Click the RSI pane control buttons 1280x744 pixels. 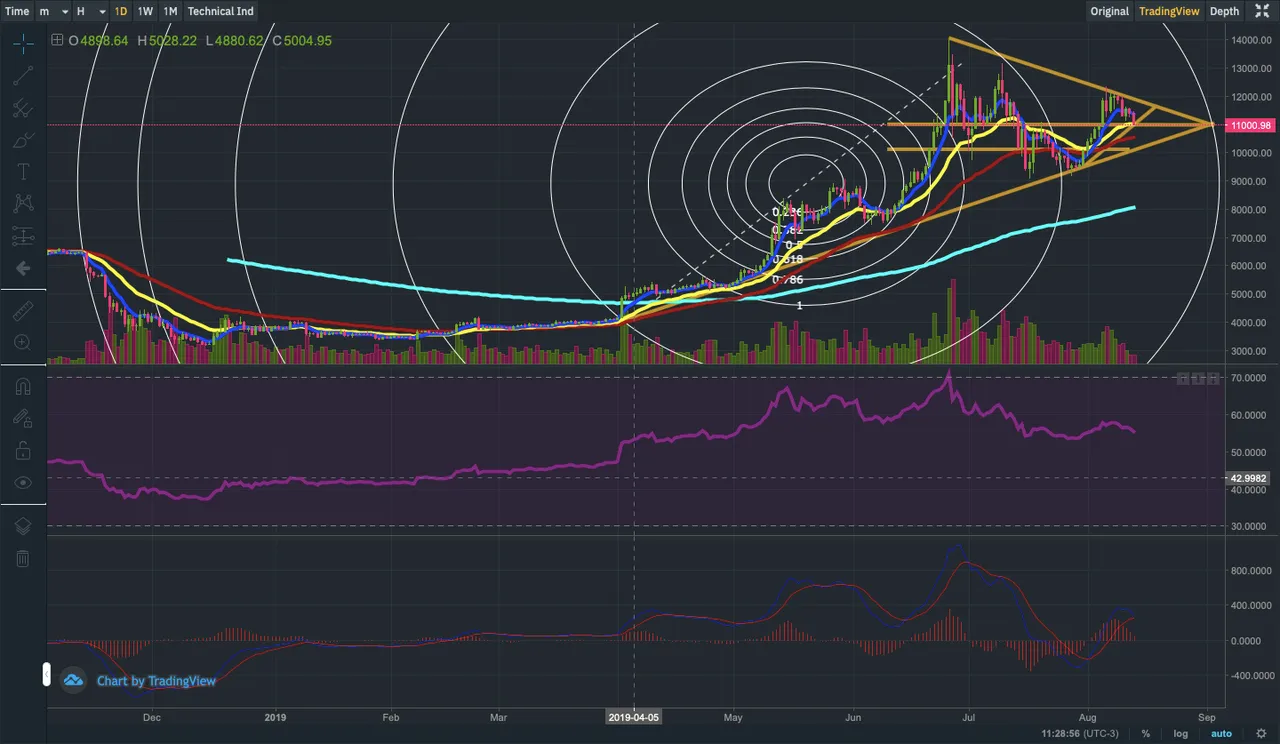1198,379
